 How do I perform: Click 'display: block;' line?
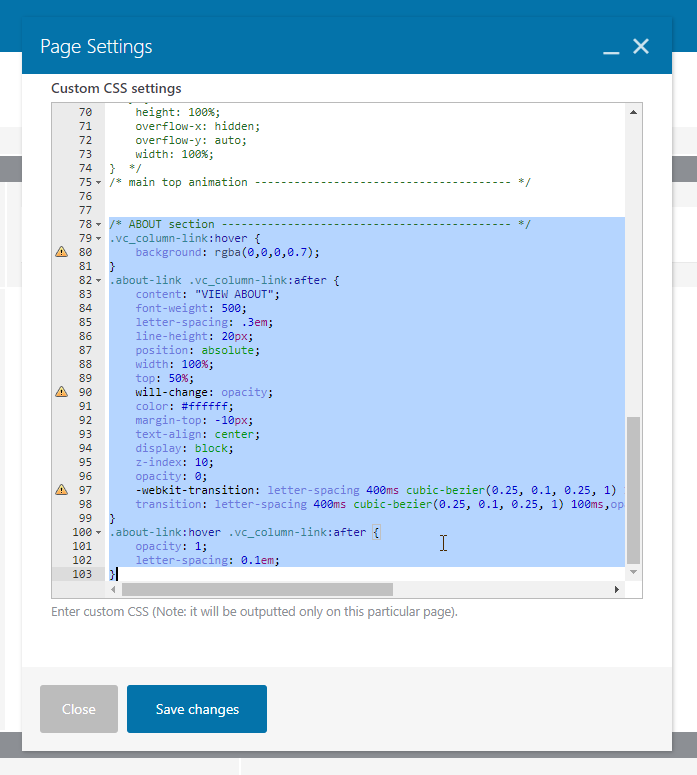click(184, 448)
